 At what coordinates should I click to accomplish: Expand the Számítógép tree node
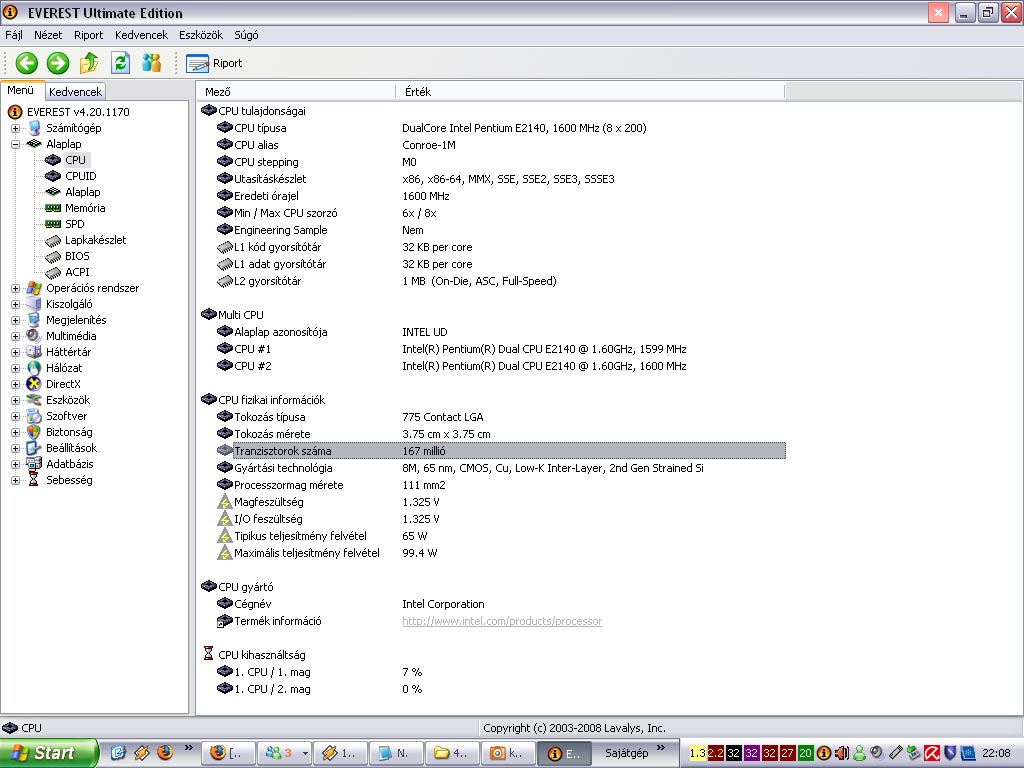click(x=15, y=128)
